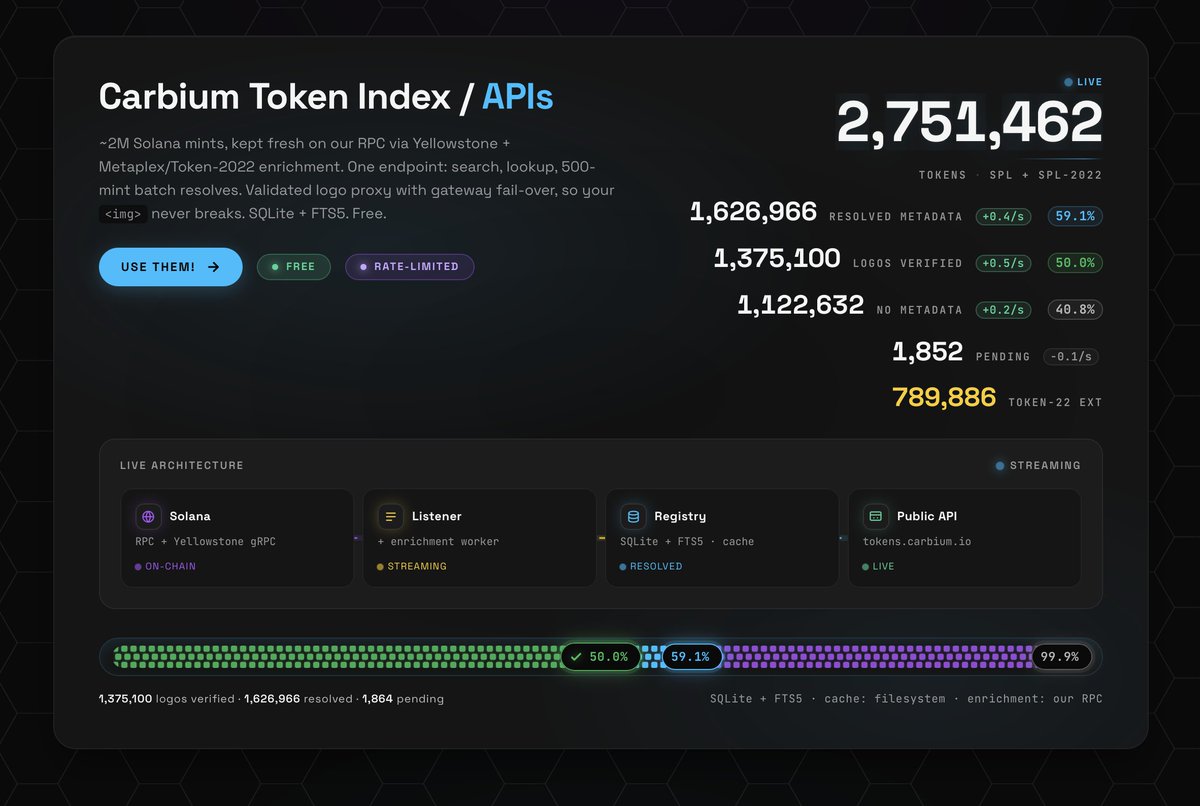Viewport: 1200px width, 806px height.
Task: Click the 59.1% marker on progress bar
Action: pyautogui.click(x=691, y=657)
